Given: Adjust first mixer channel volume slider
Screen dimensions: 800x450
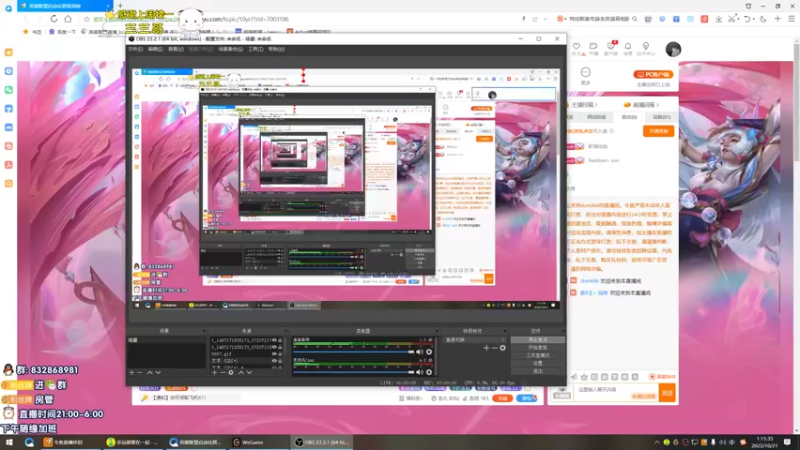Looking at the screenshot, I should [354, 352].
